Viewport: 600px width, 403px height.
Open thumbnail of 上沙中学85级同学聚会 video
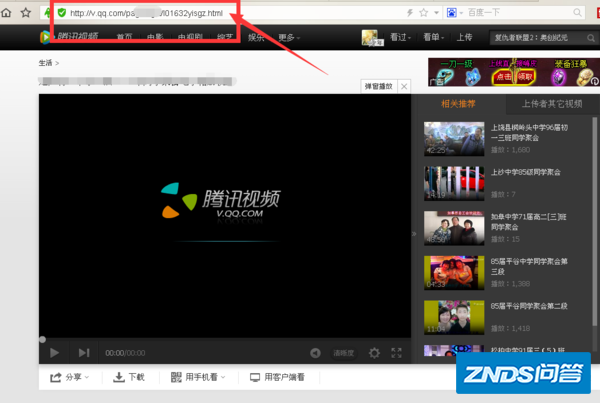click(x=454, y=183)
